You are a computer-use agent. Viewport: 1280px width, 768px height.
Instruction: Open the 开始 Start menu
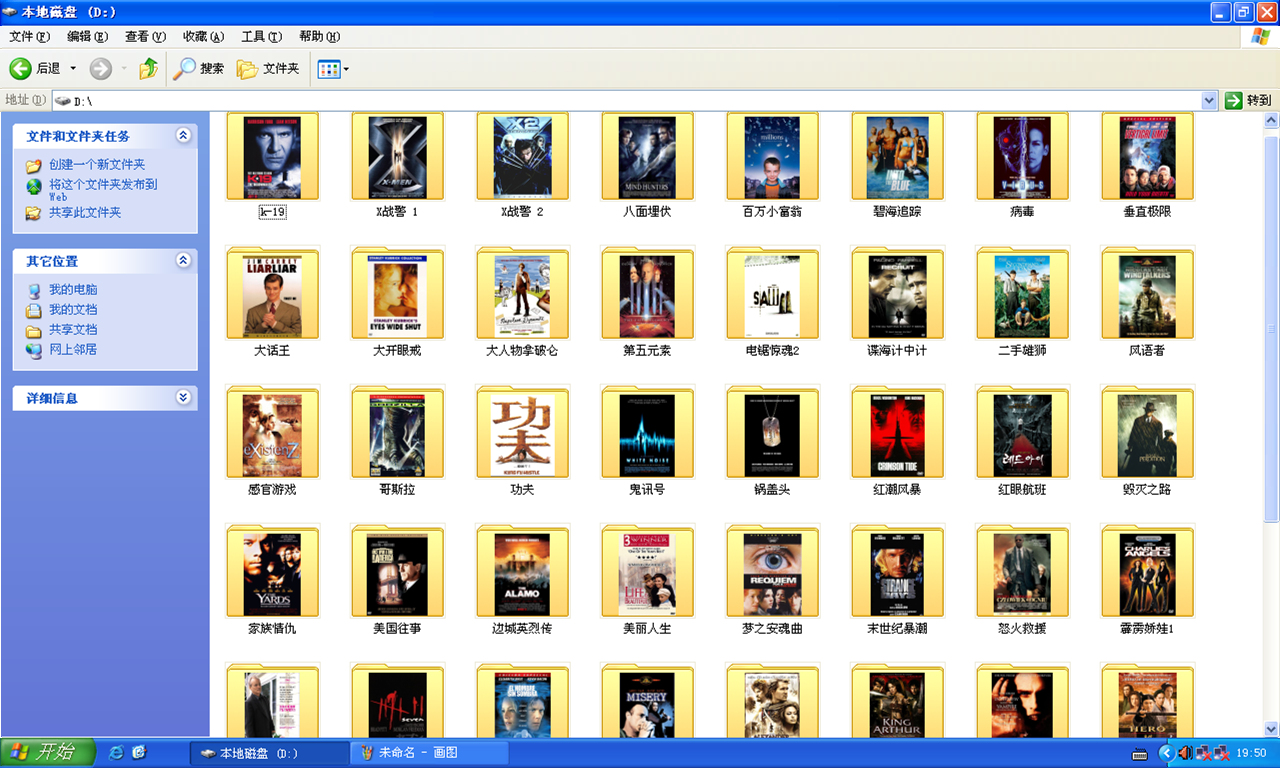click(48, 753)
